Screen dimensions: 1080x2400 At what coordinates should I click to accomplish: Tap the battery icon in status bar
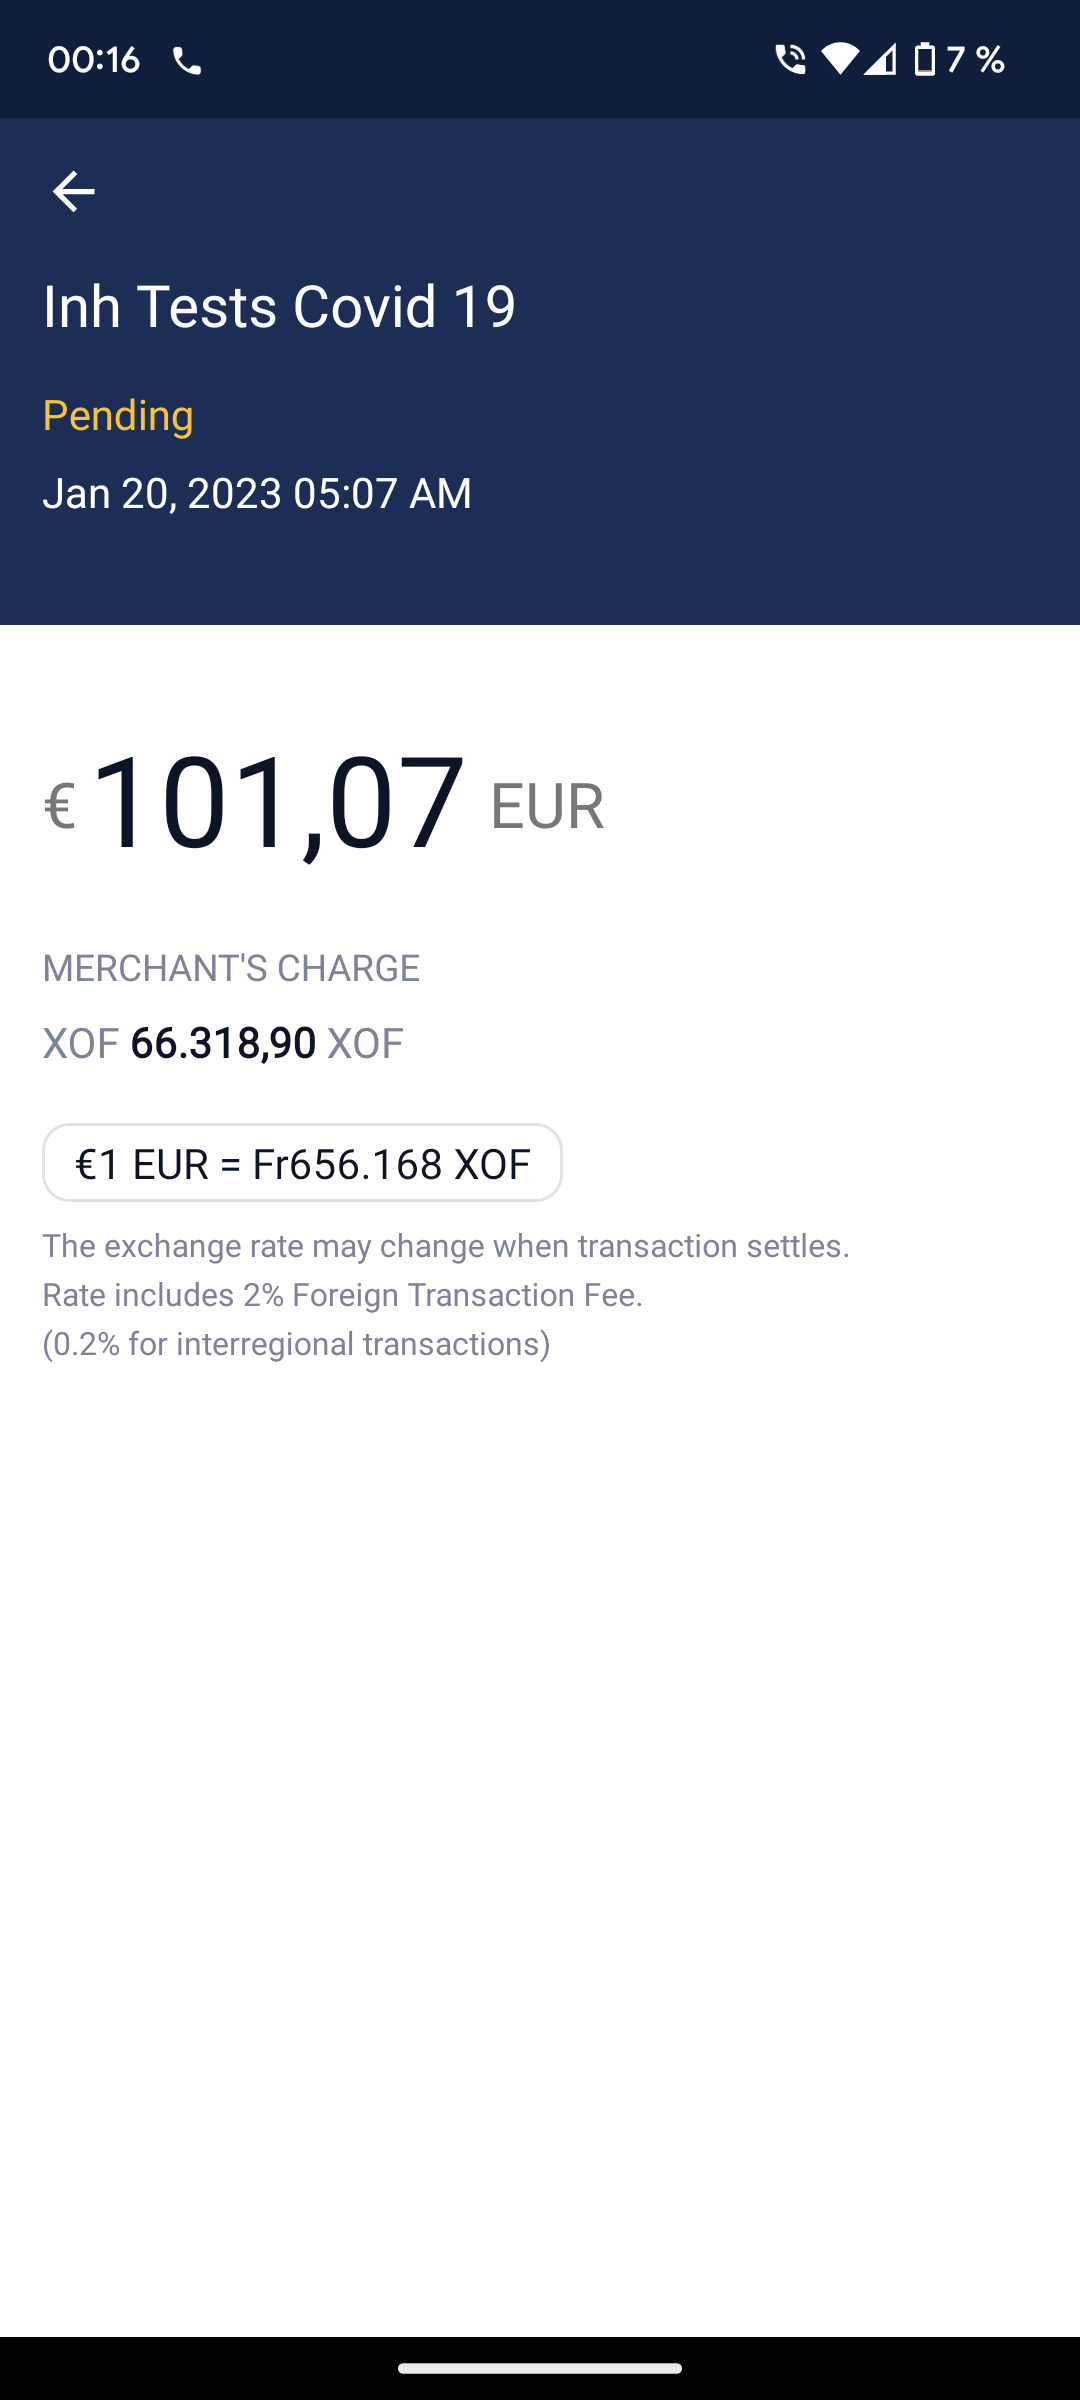tap(925, 60)
